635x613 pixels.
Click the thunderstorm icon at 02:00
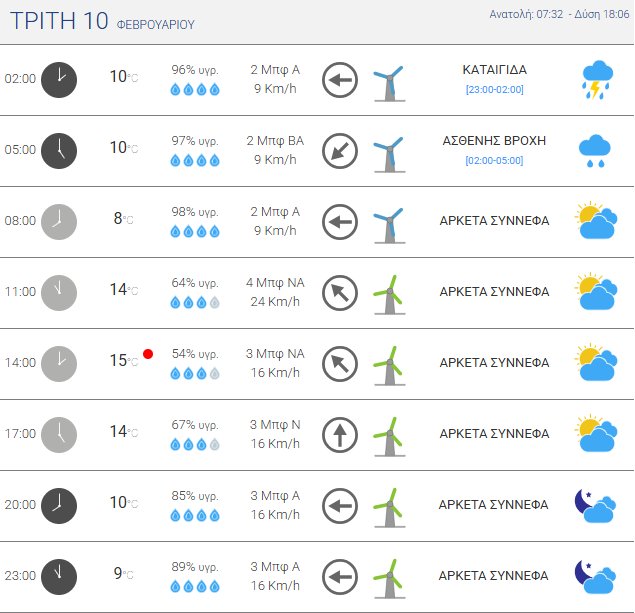pyautogui.click(x=596, y=80)
